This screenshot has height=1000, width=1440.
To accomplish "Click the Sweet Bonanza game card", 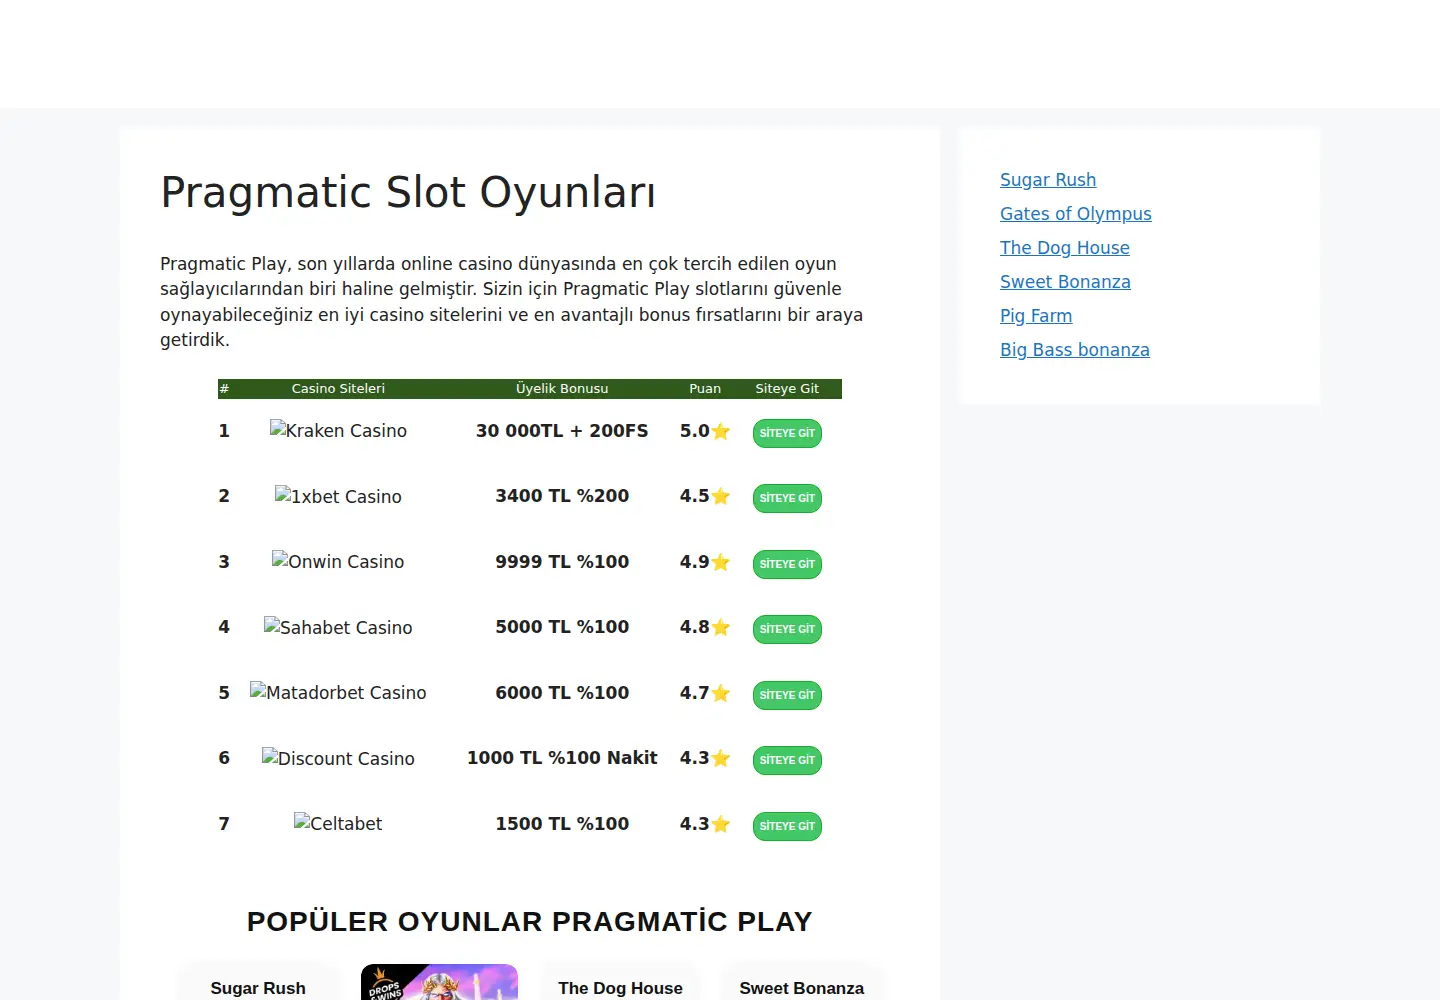I will coord(802,984).
